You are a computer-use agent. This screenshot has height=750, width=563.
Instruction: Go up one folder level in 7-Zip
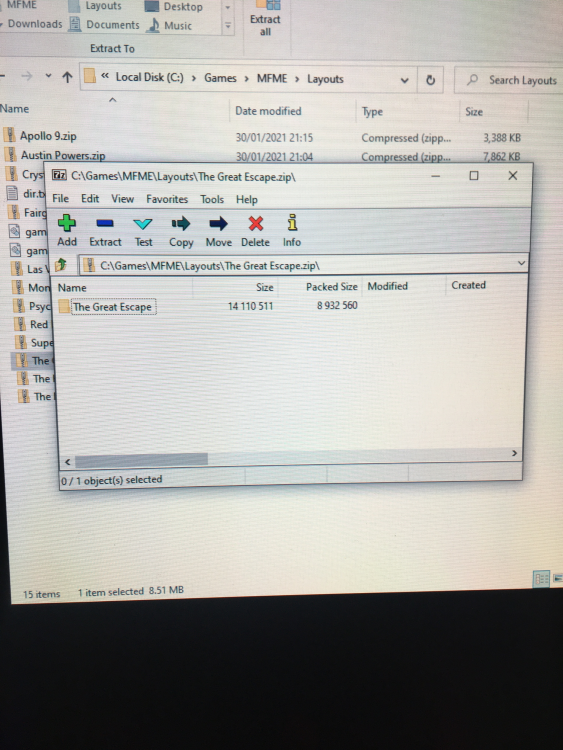click(x=61, y=264)
